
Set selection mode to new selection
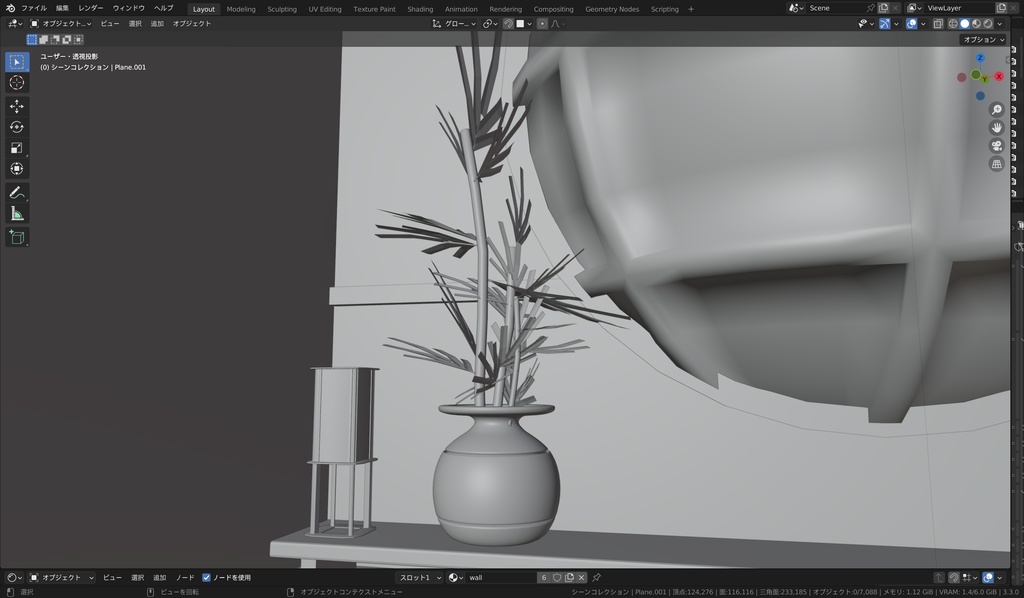point(31,40)
